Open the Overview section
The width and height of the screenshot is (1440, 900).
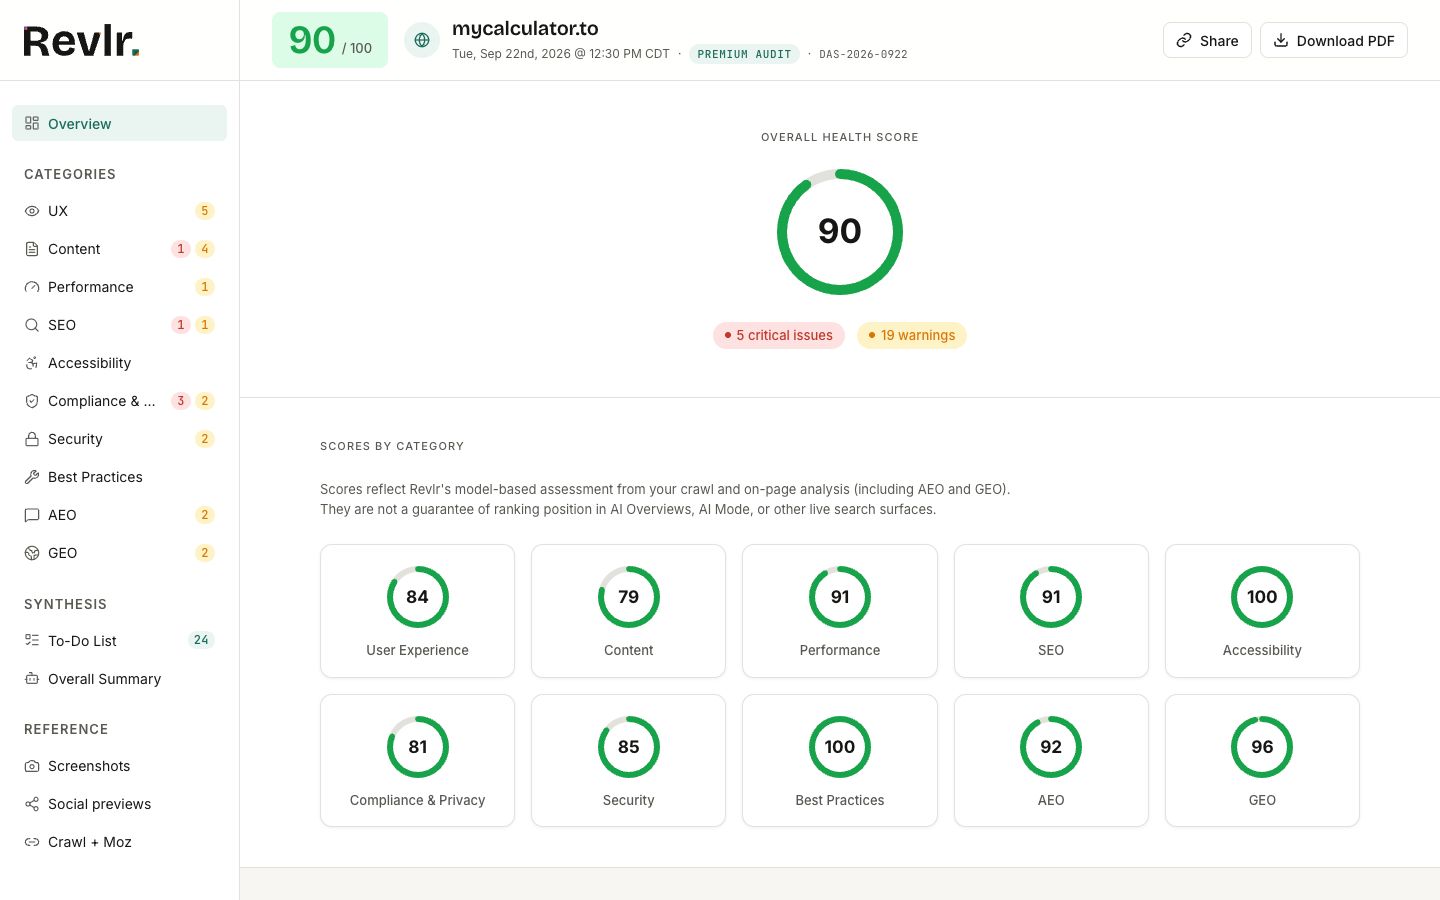119,123
